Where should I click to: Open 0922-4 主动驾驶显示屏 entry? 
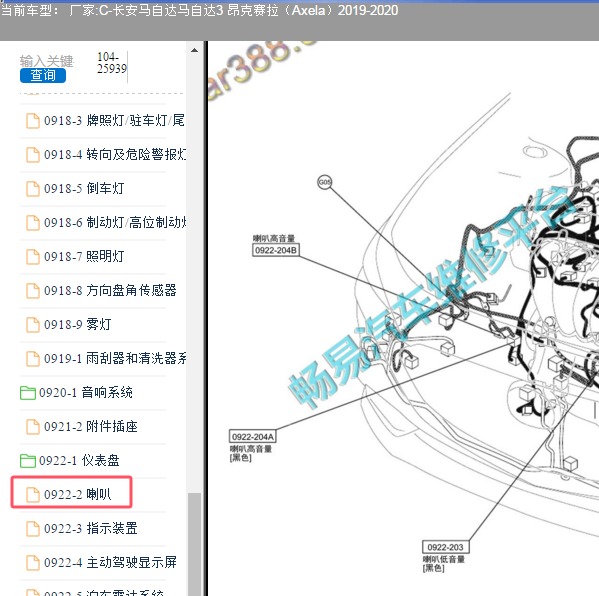(110, 562)
